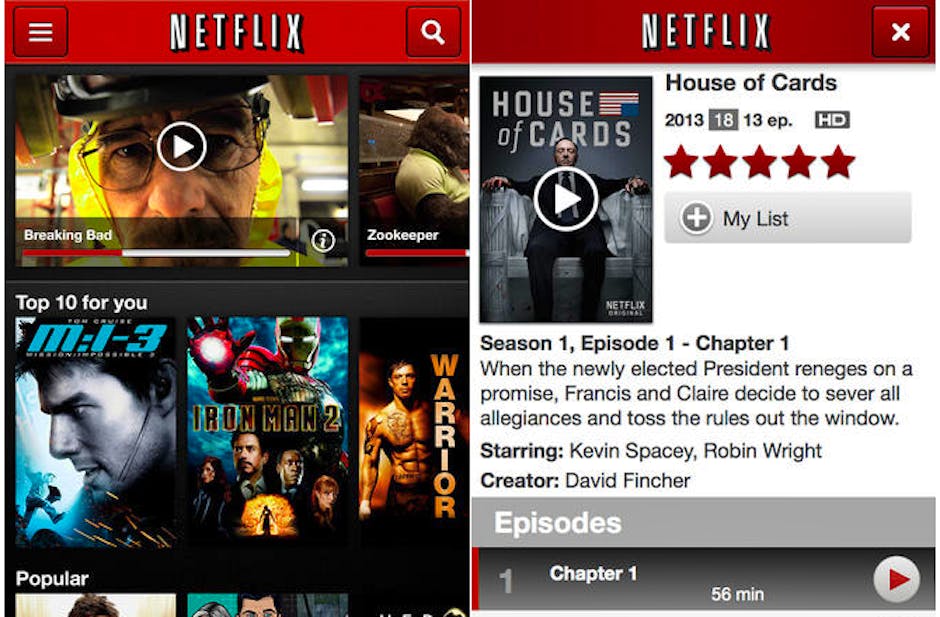Rate House of Cards five stars
This screenshot has height=617, width=940.
[x=837, y=162]
